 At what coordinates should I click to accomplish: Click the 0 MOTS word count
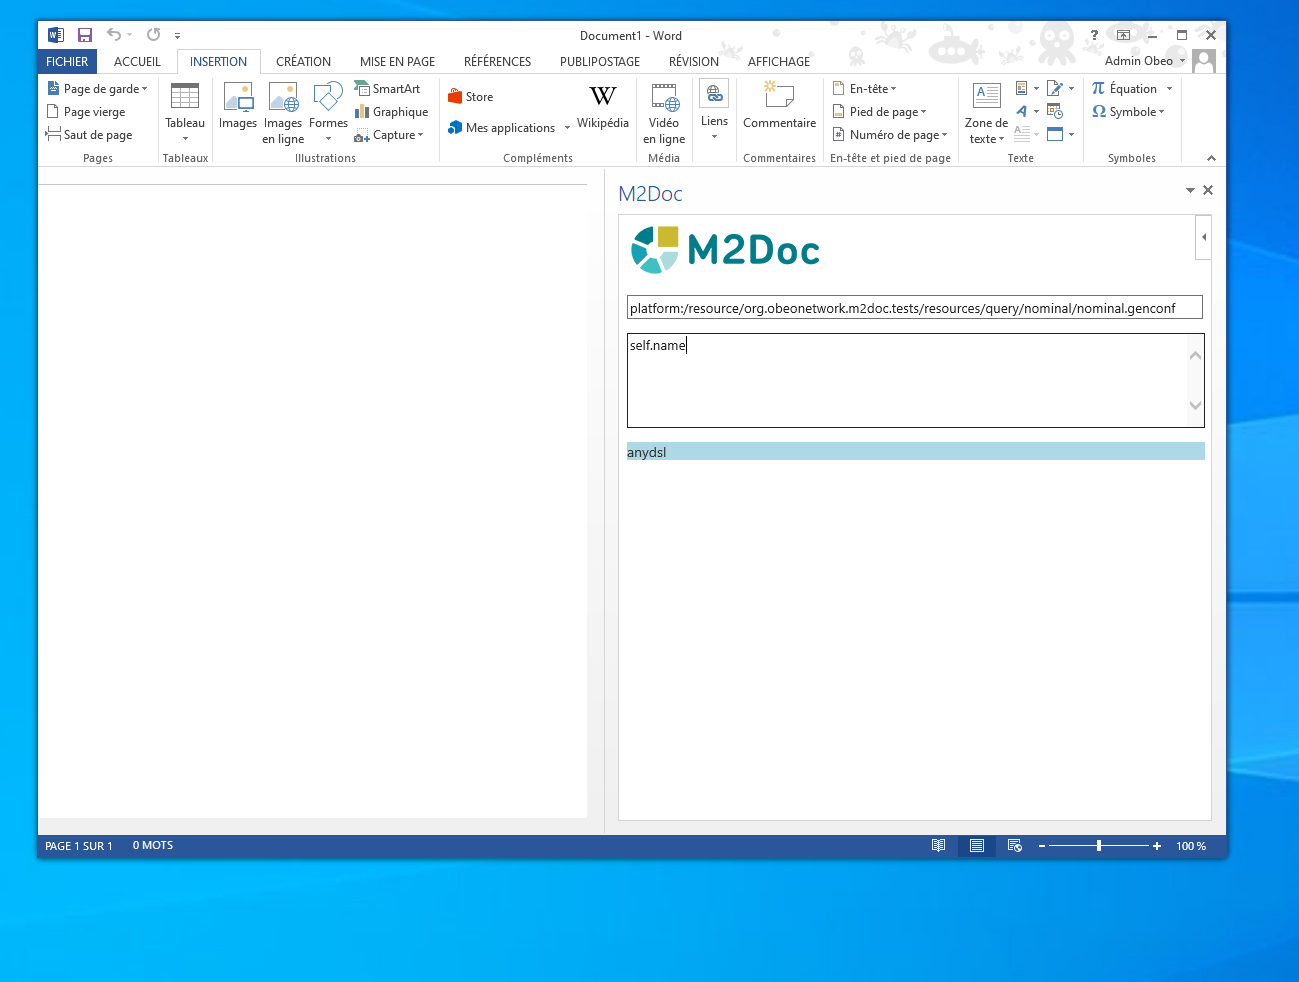click(153, 846)
